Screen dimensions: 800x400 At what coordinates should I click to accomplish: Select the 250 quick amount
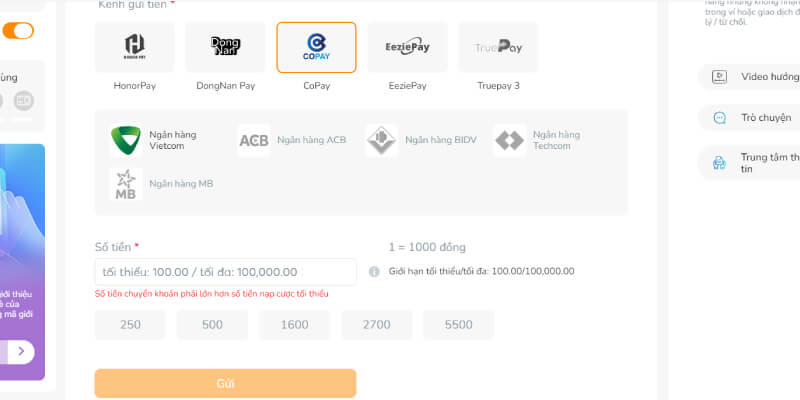[x=130, y=324]
